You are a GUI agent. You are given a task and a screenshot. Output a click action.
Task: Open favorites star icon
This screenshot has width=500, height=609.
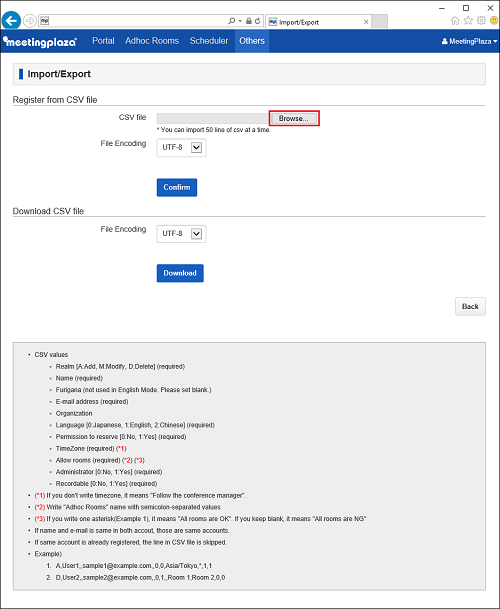click(468, 21)
